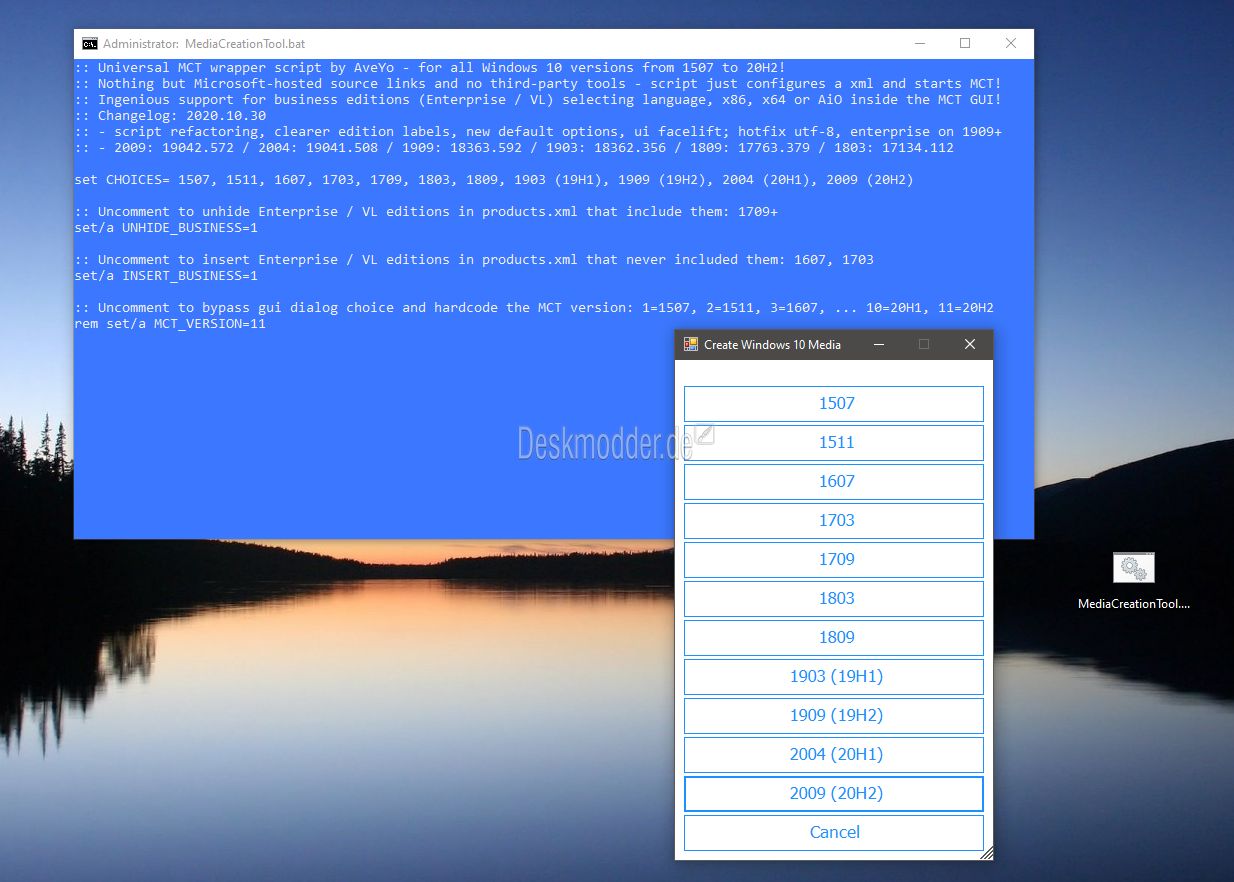Viewport: 1234px width, 882px height.
Task: Pick the 1607 version button
Action: coord(834,482)
